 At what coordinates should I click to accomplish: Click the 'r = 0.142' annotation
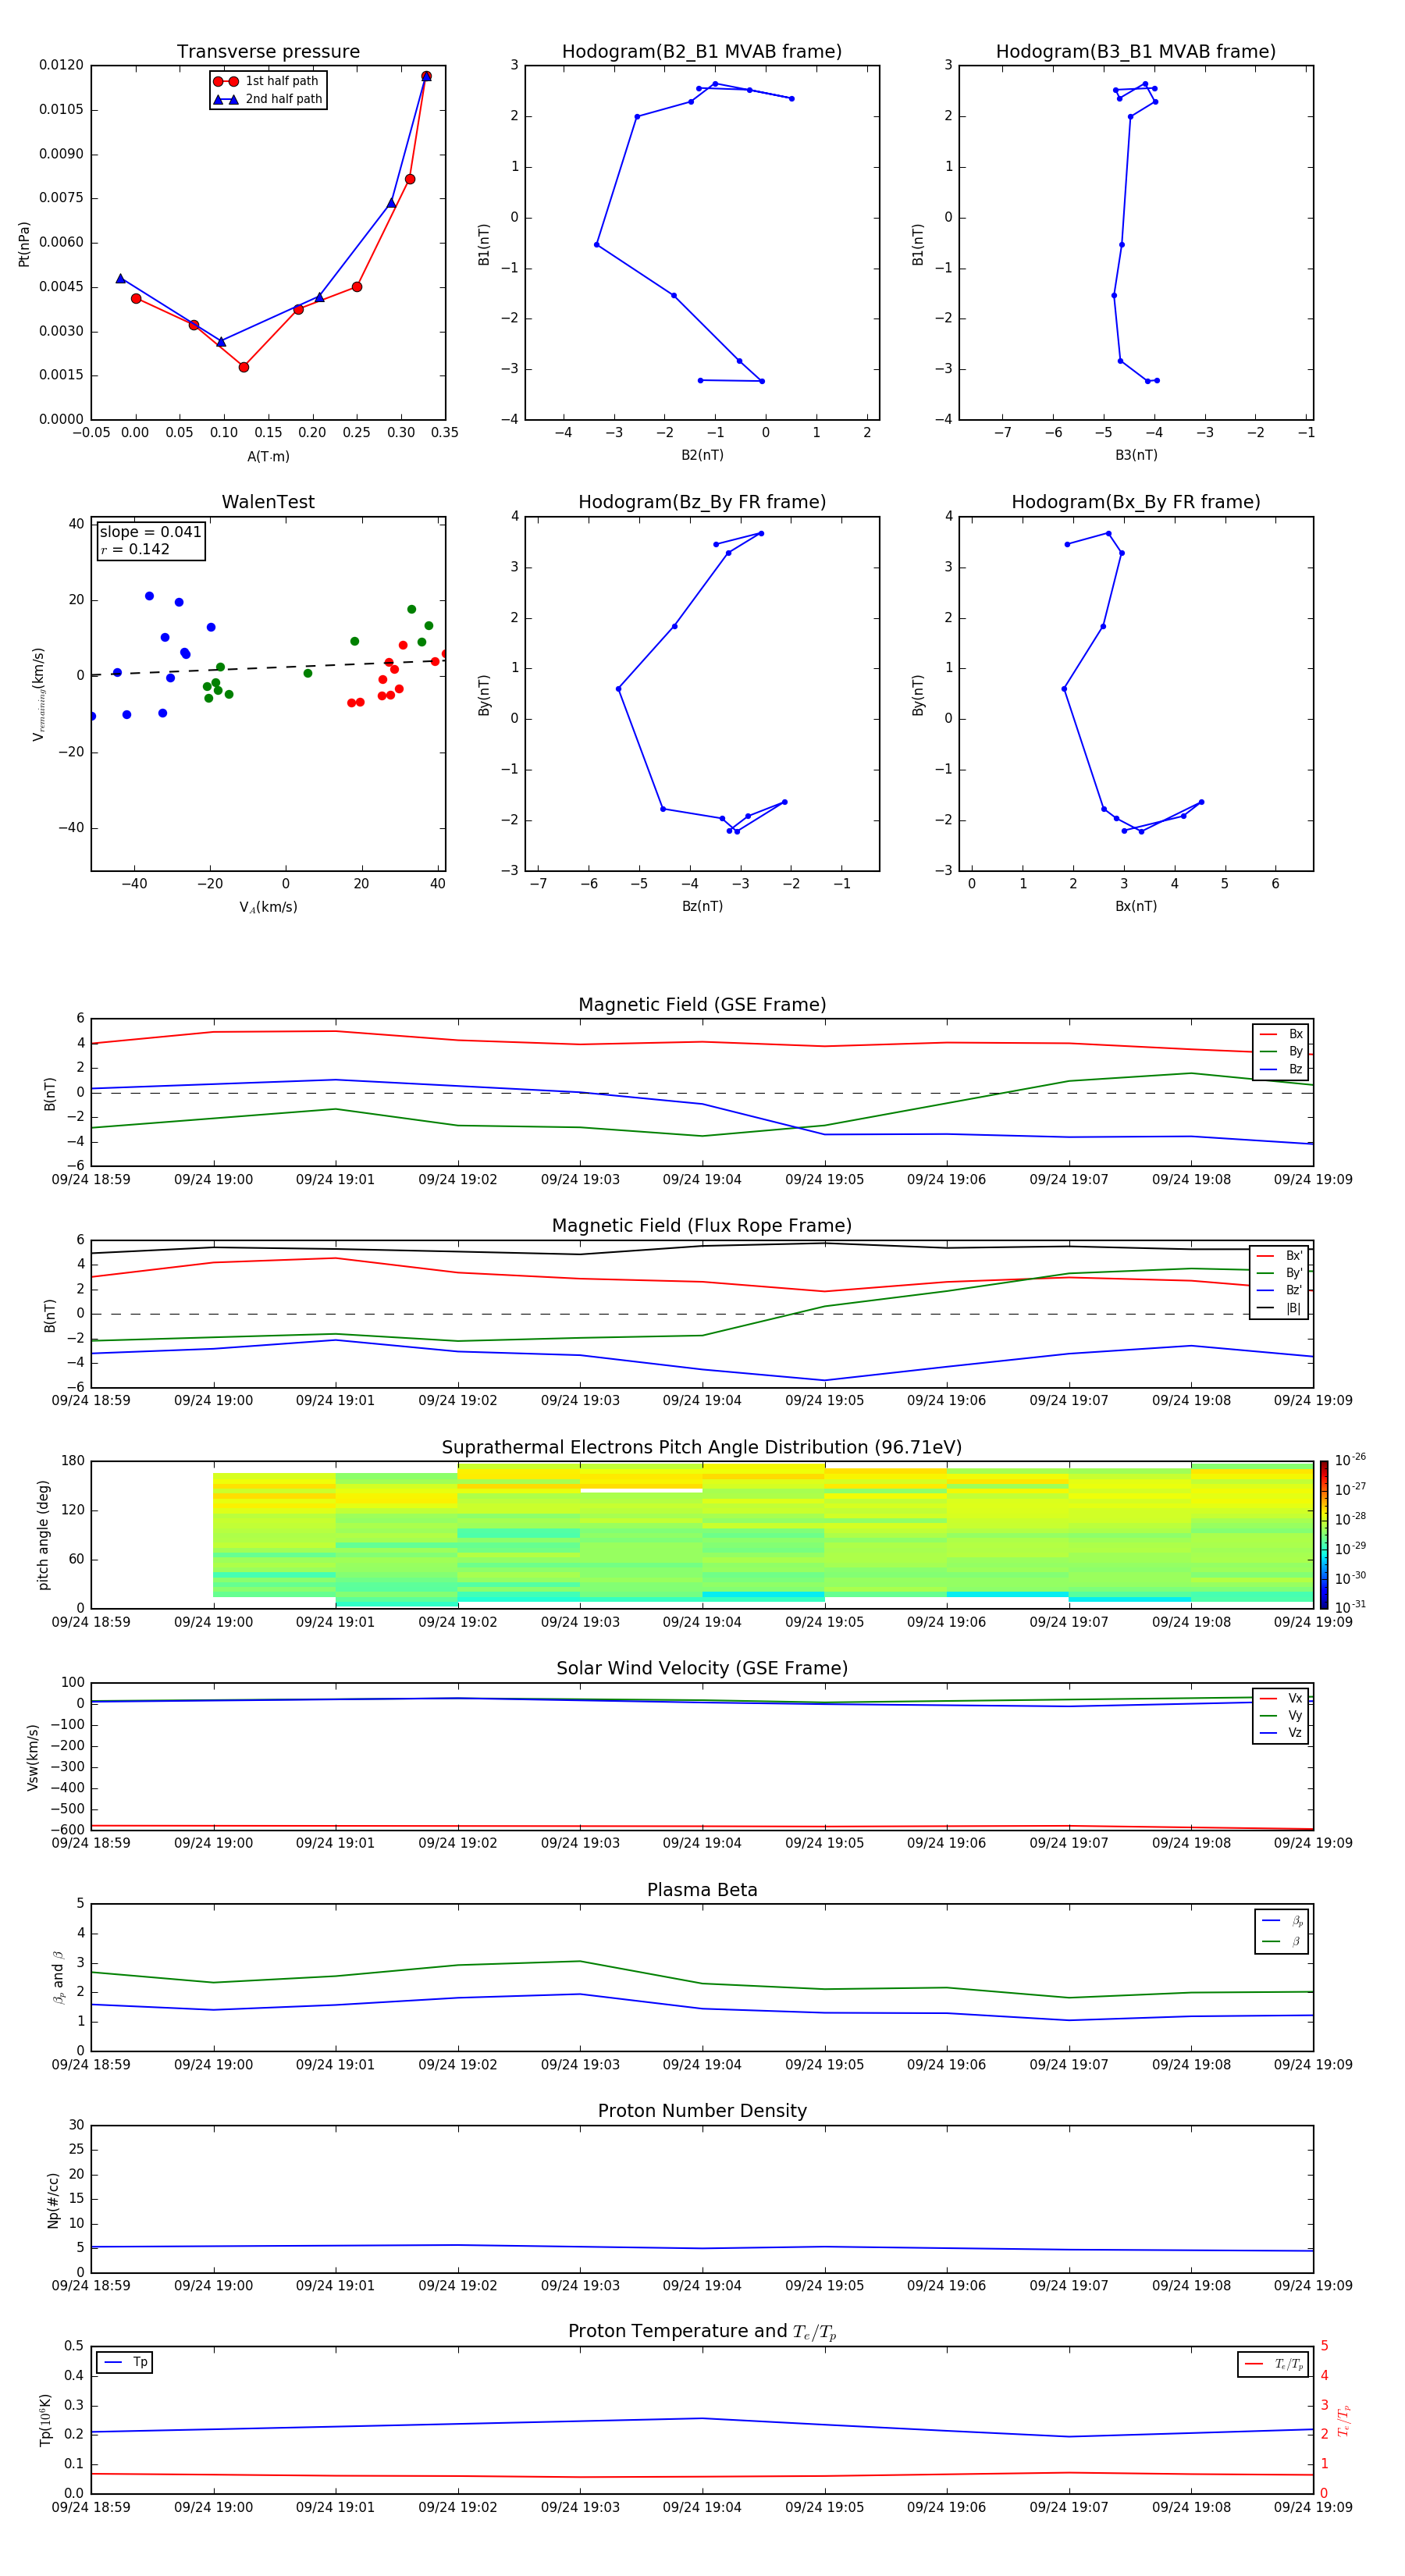[x=135, y=549]
